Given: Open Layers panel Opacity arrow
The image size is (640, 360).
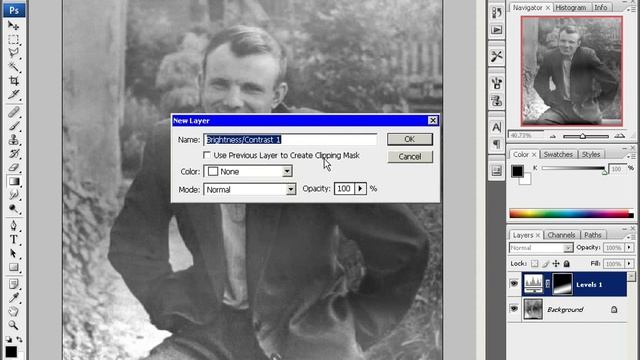Looking at the screenshot, I should 629,247.
